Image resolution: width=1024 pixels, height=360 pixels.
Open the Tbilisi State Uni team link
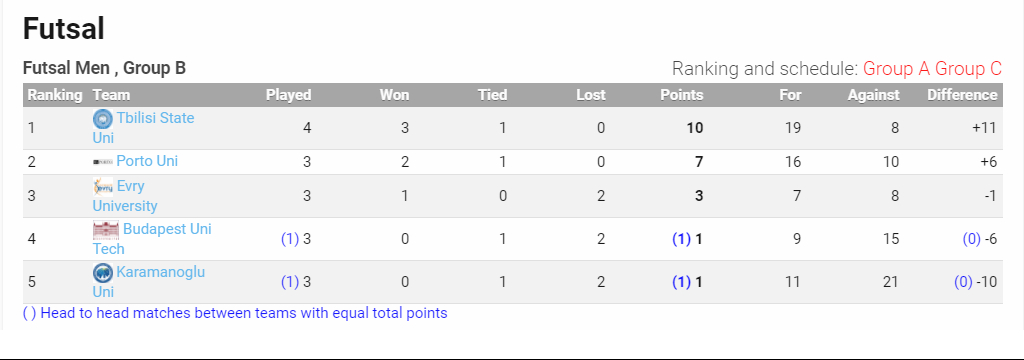click(x=144, y=128)
